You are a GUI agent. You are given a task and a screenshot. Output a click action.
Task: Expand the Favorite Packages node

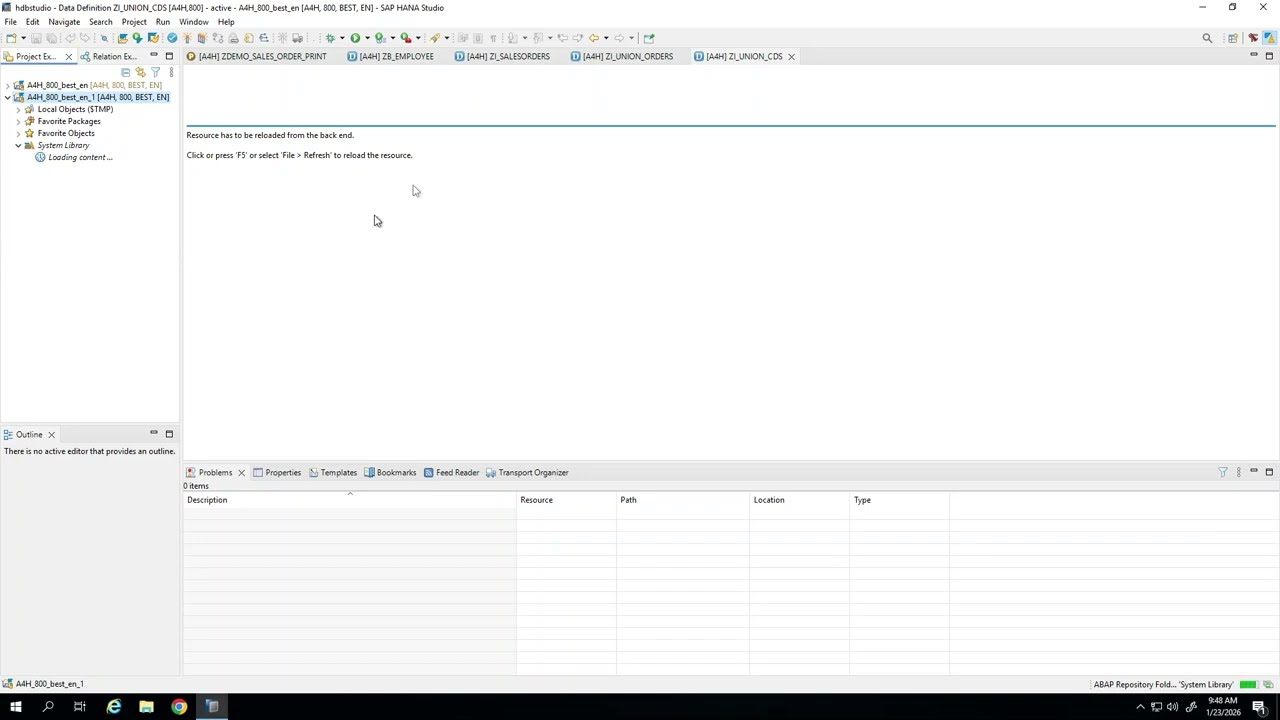18,121
